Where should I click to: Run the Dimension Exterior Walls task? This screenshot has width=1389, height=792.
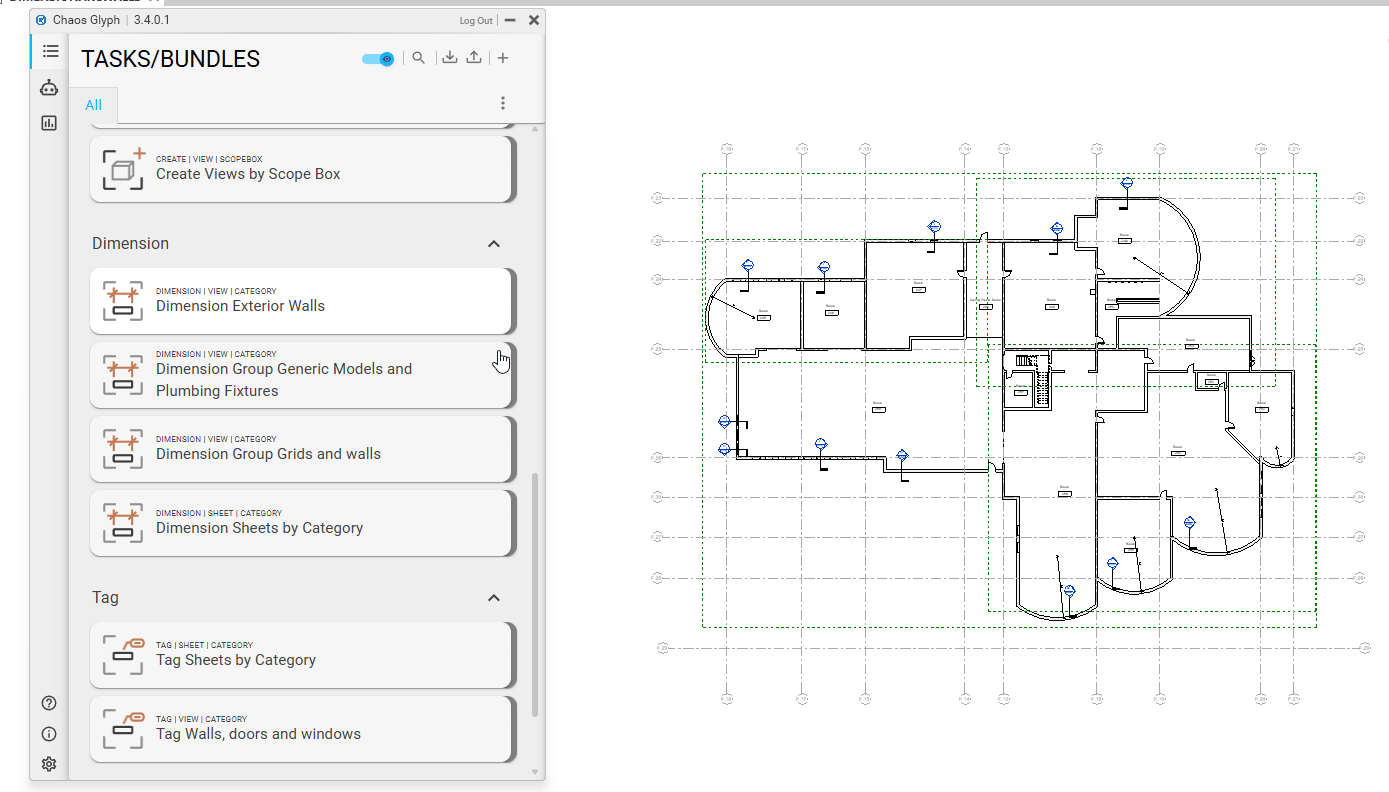coord(300,300)
